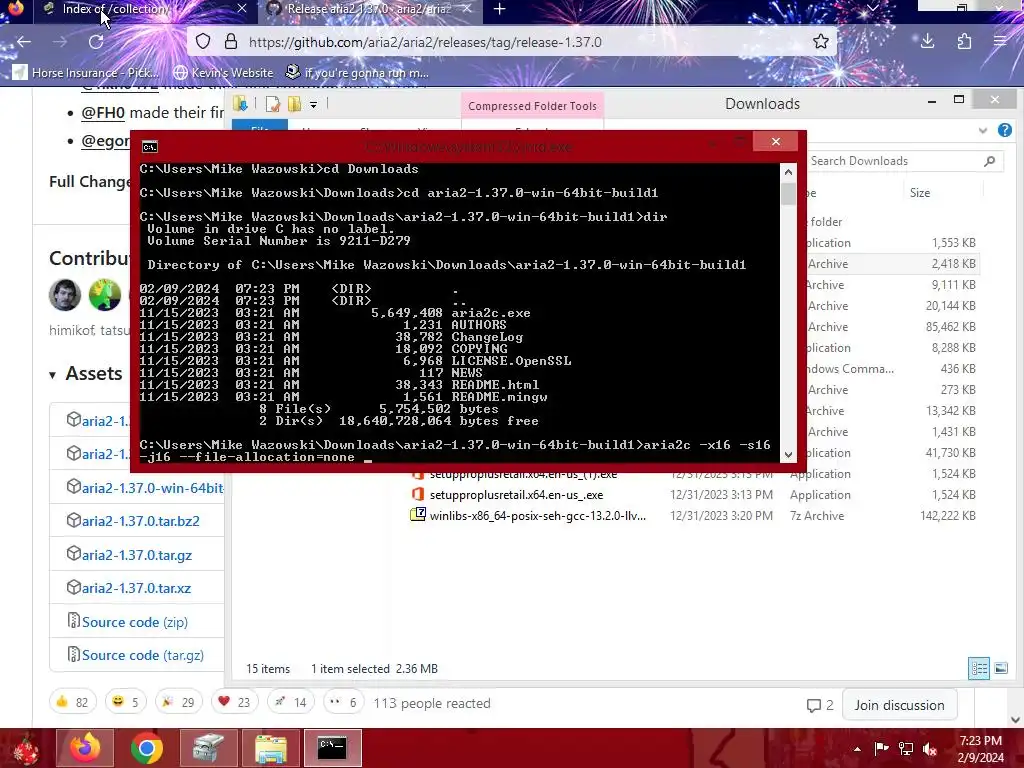Viewport: 1024px width, 768px height.
Task: Toggle laugh reaction with 5
Action: 125,702
